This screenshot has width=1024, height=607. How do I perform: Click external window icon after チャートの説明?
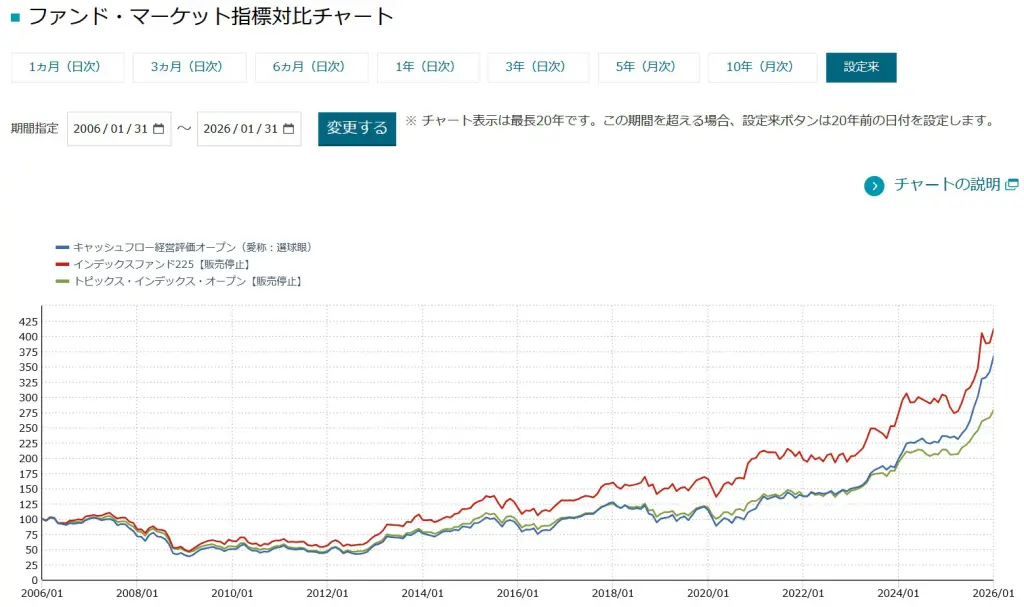pos(1012,184)
